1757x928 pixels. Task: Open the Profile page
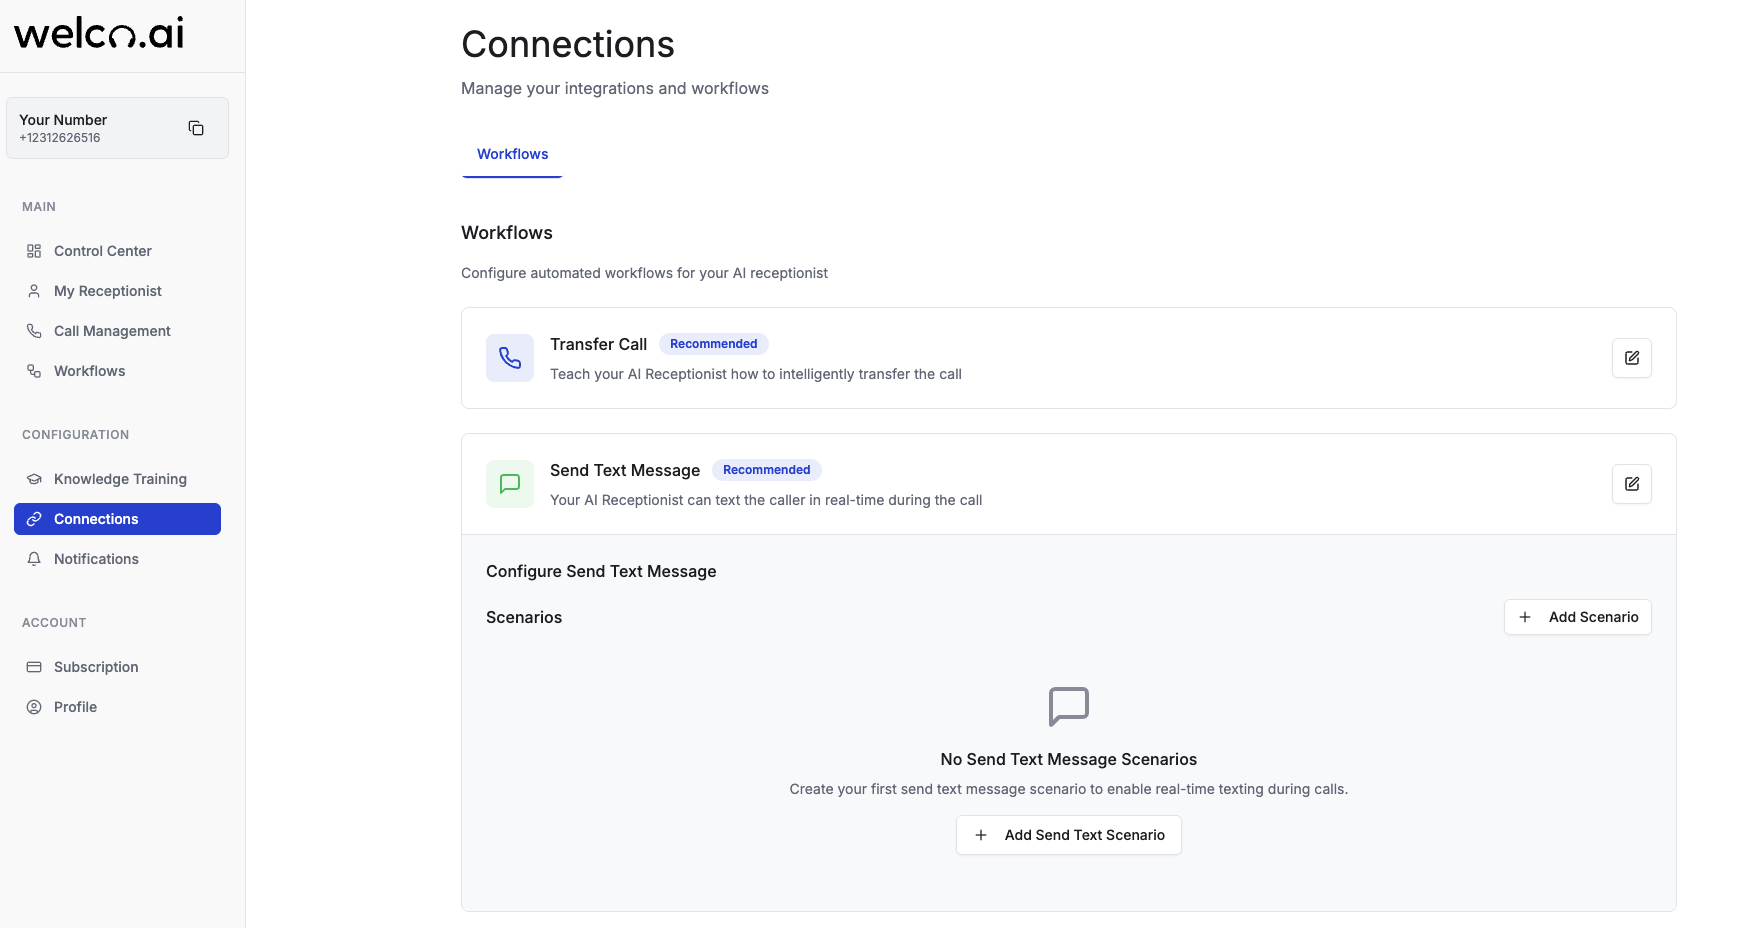117,707
